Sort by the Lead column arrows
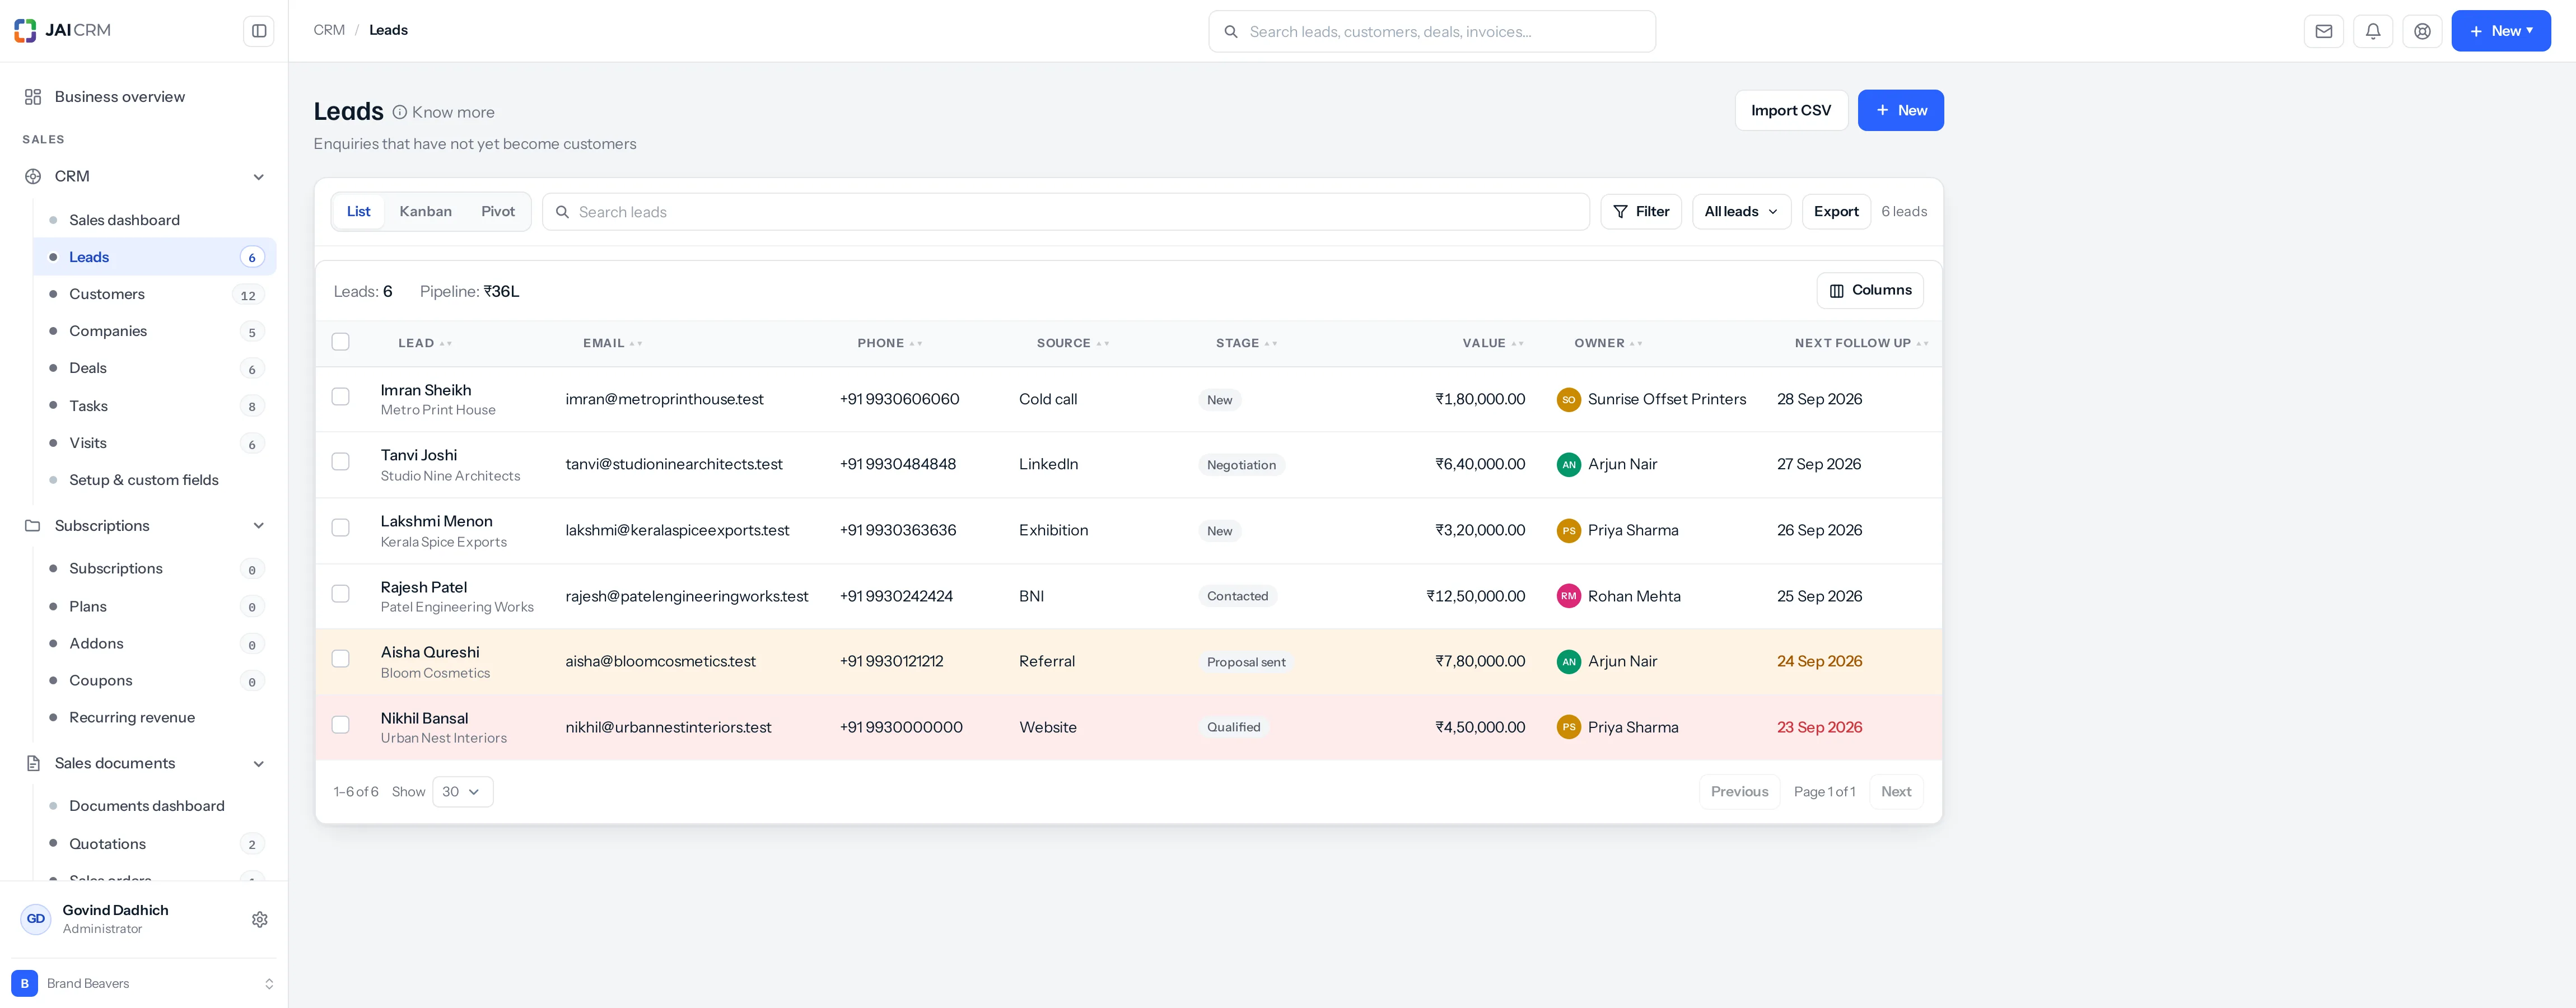 tap(446, 344)
